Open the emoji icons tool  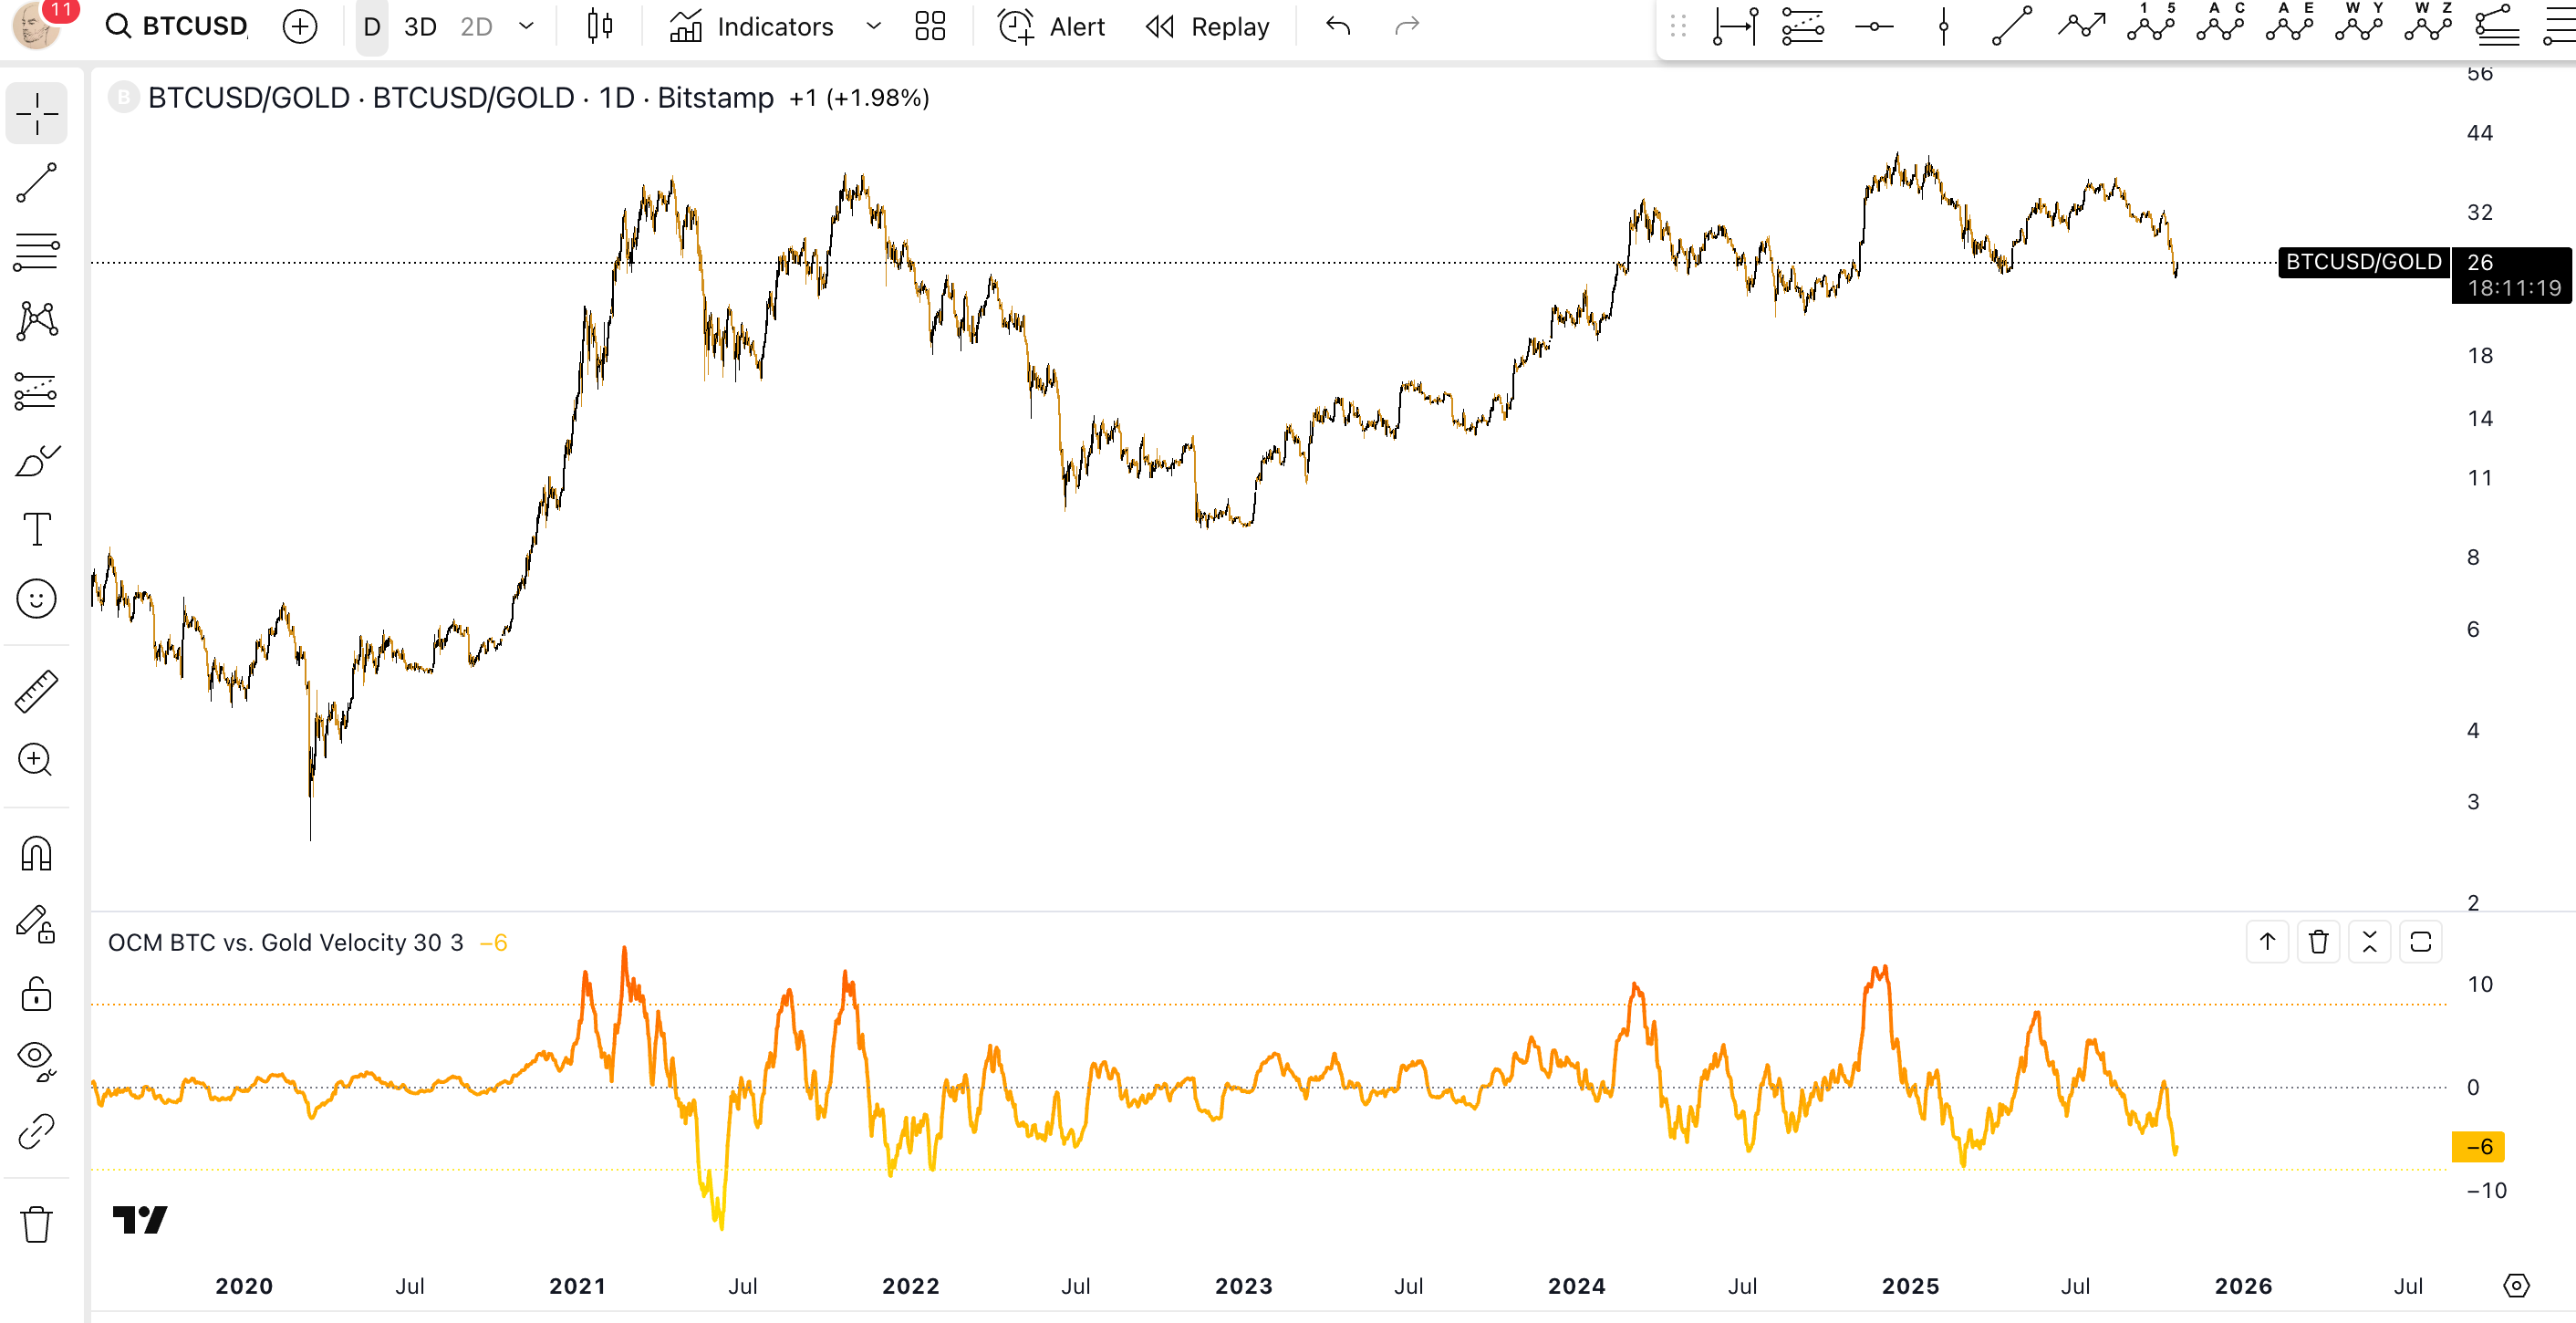click(37, 599)
